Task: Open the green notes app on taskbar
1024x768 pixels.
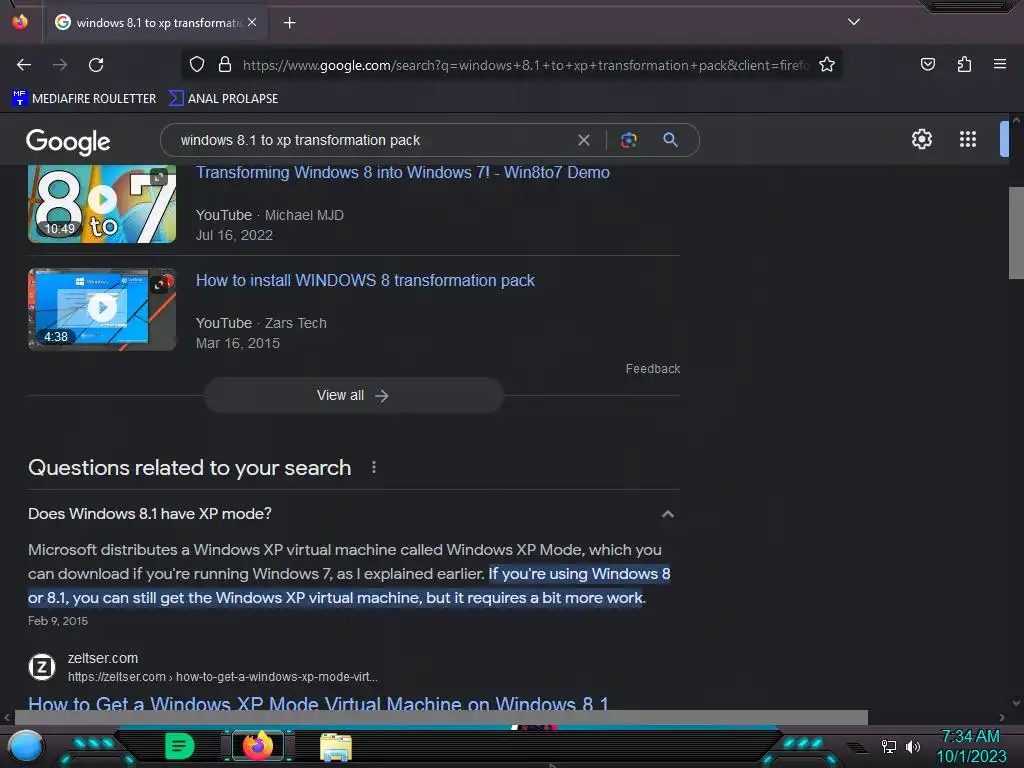Action: [x=180, y=746]
